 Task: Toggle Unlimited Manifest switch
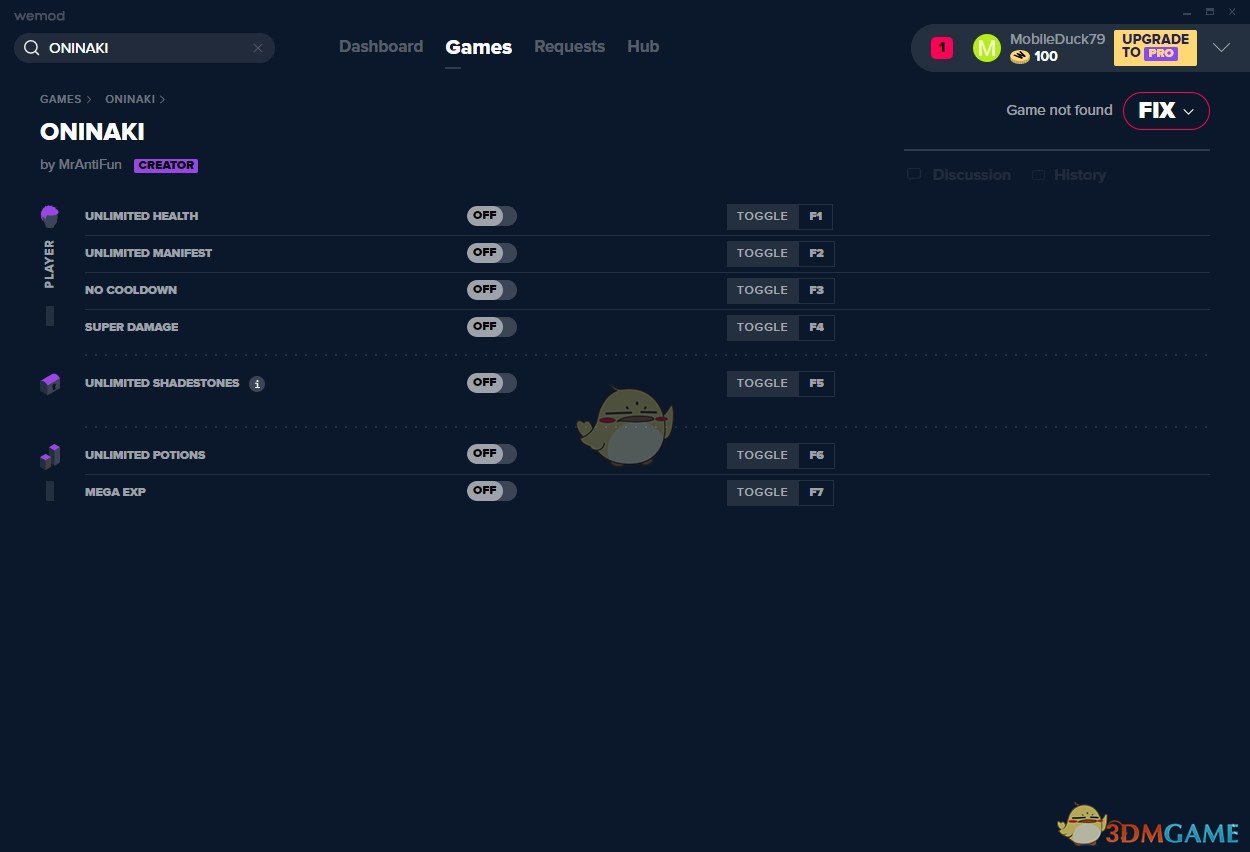point(492,253)
